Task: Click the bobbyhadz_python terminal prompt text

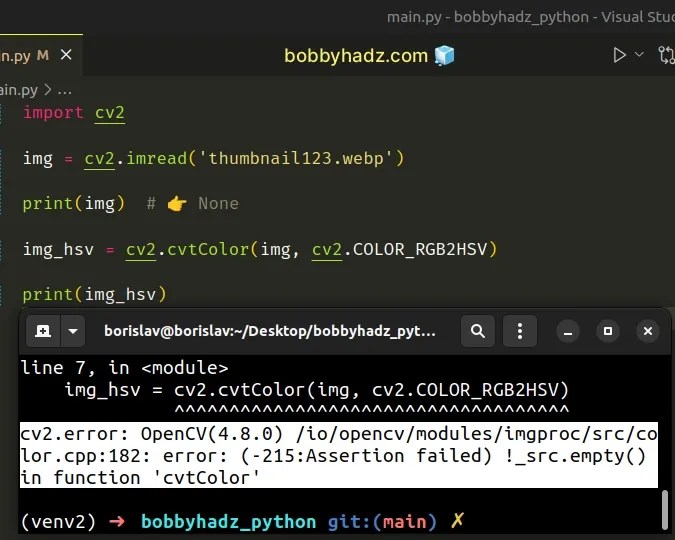Action: (229, 521)
